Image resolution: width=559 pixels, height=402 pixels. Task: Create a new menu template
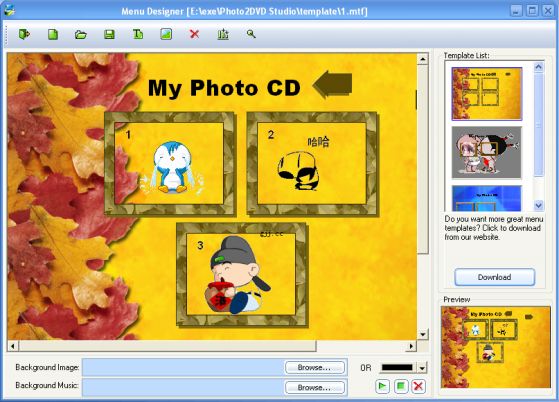pos(53,34)
